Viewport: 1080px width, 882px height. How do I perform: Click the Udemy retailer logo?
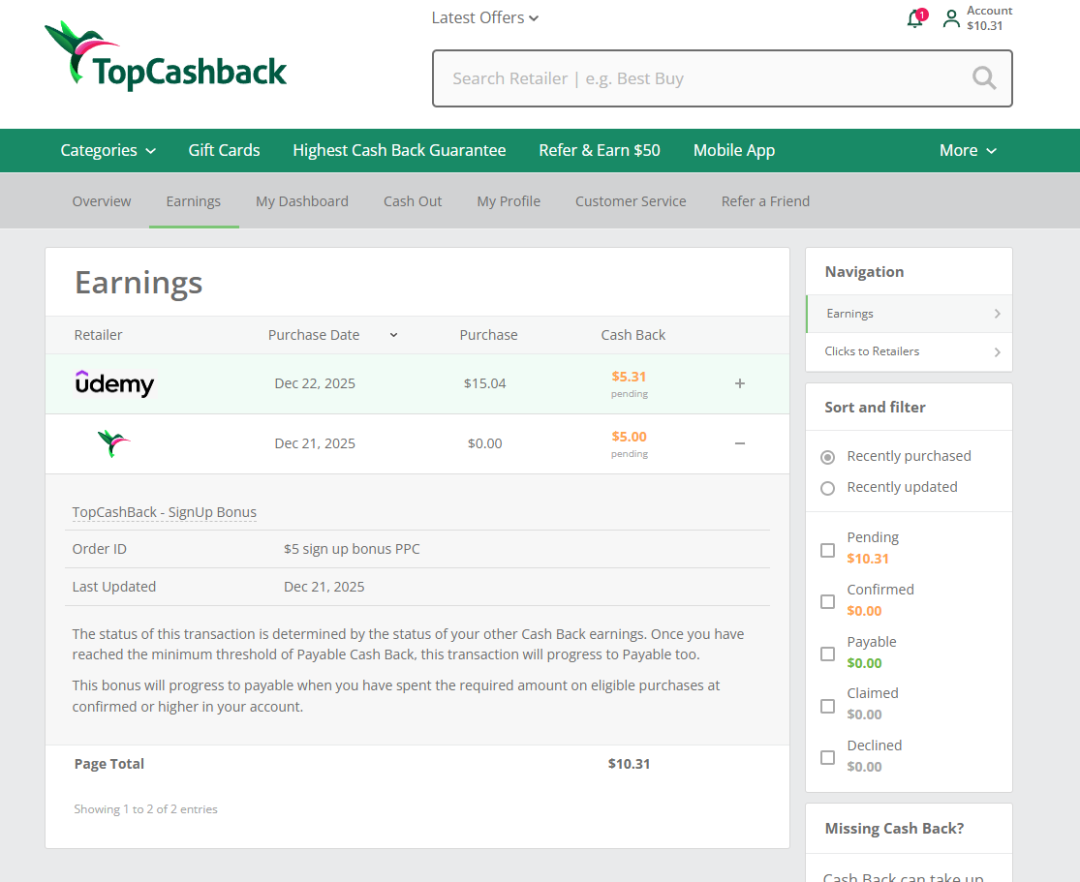[x=114, y=384]
